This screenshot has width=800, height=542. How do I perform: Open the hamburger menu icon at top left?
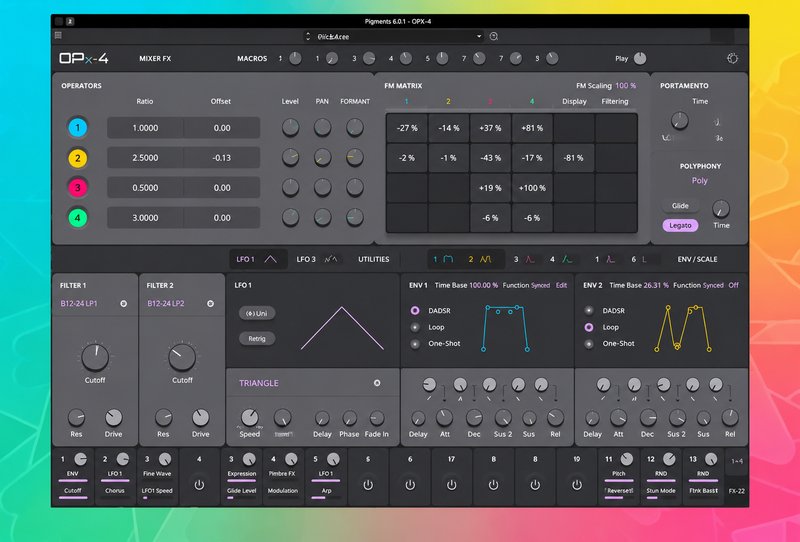coord(58,35)
